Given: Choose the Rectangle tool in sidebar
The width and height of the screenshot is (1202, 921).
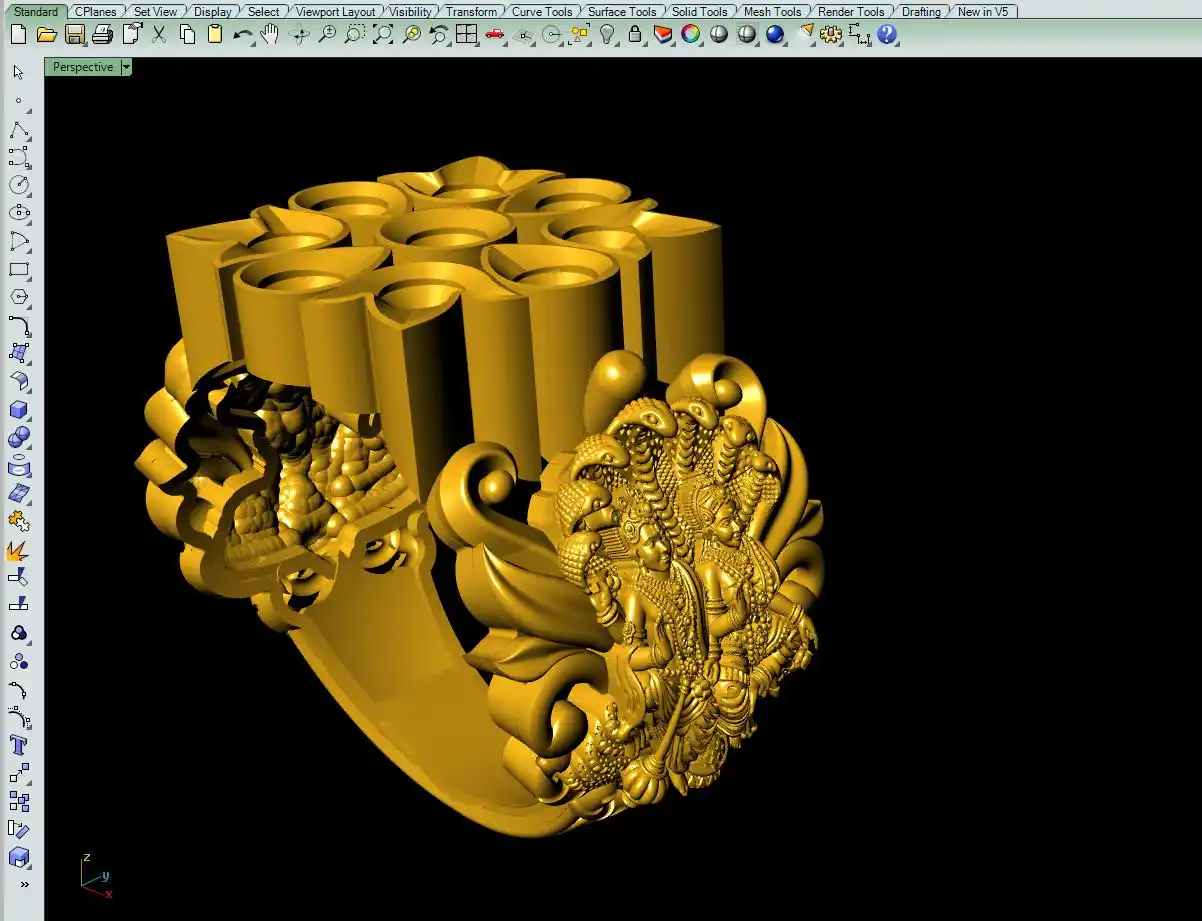Looking at the screenshot, I should (x=19, y=269).
